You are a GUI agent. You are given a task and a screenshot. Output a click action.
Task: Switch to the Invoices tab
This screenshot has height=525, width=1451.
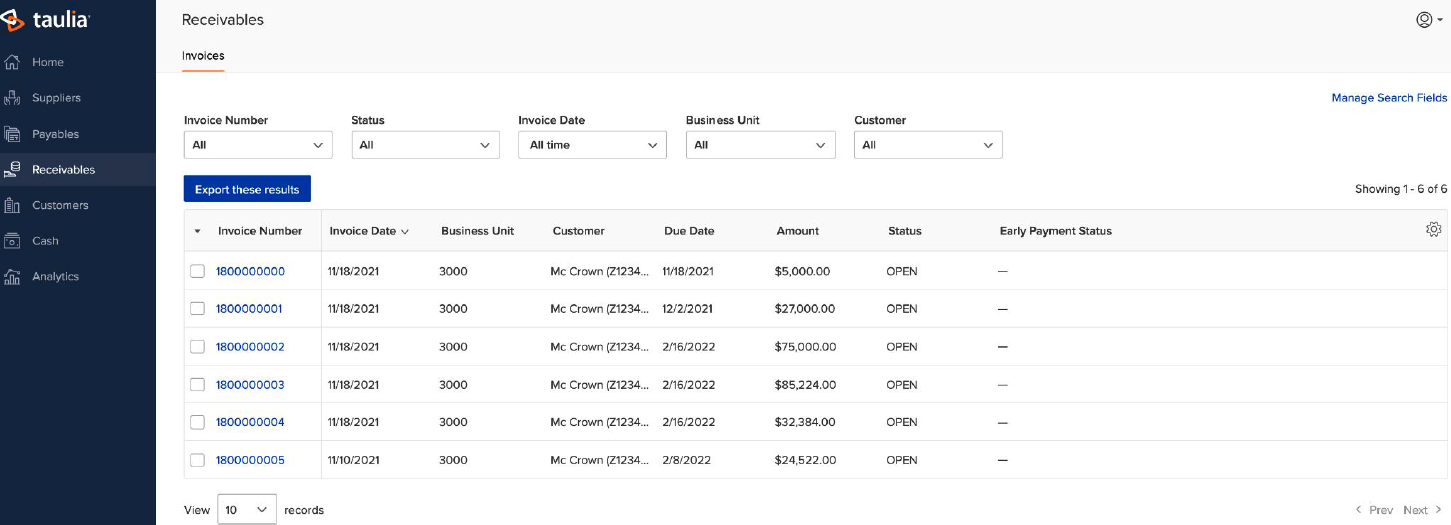203,57
